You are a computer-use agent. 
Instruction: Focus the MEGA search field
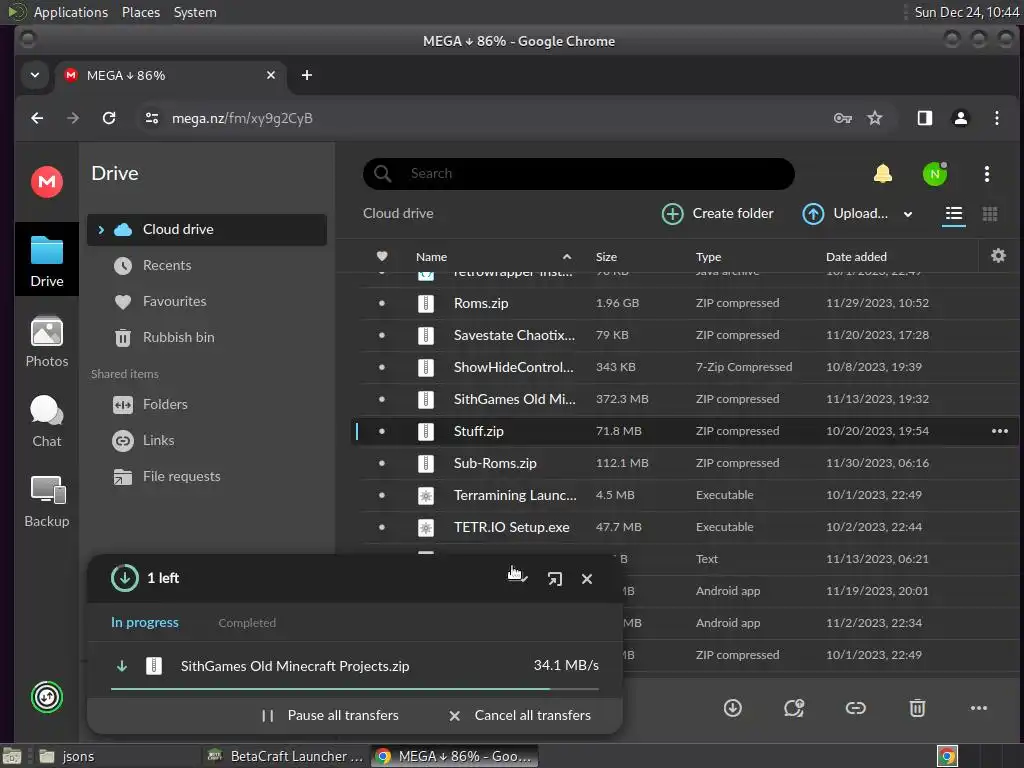tap(579, 174)
